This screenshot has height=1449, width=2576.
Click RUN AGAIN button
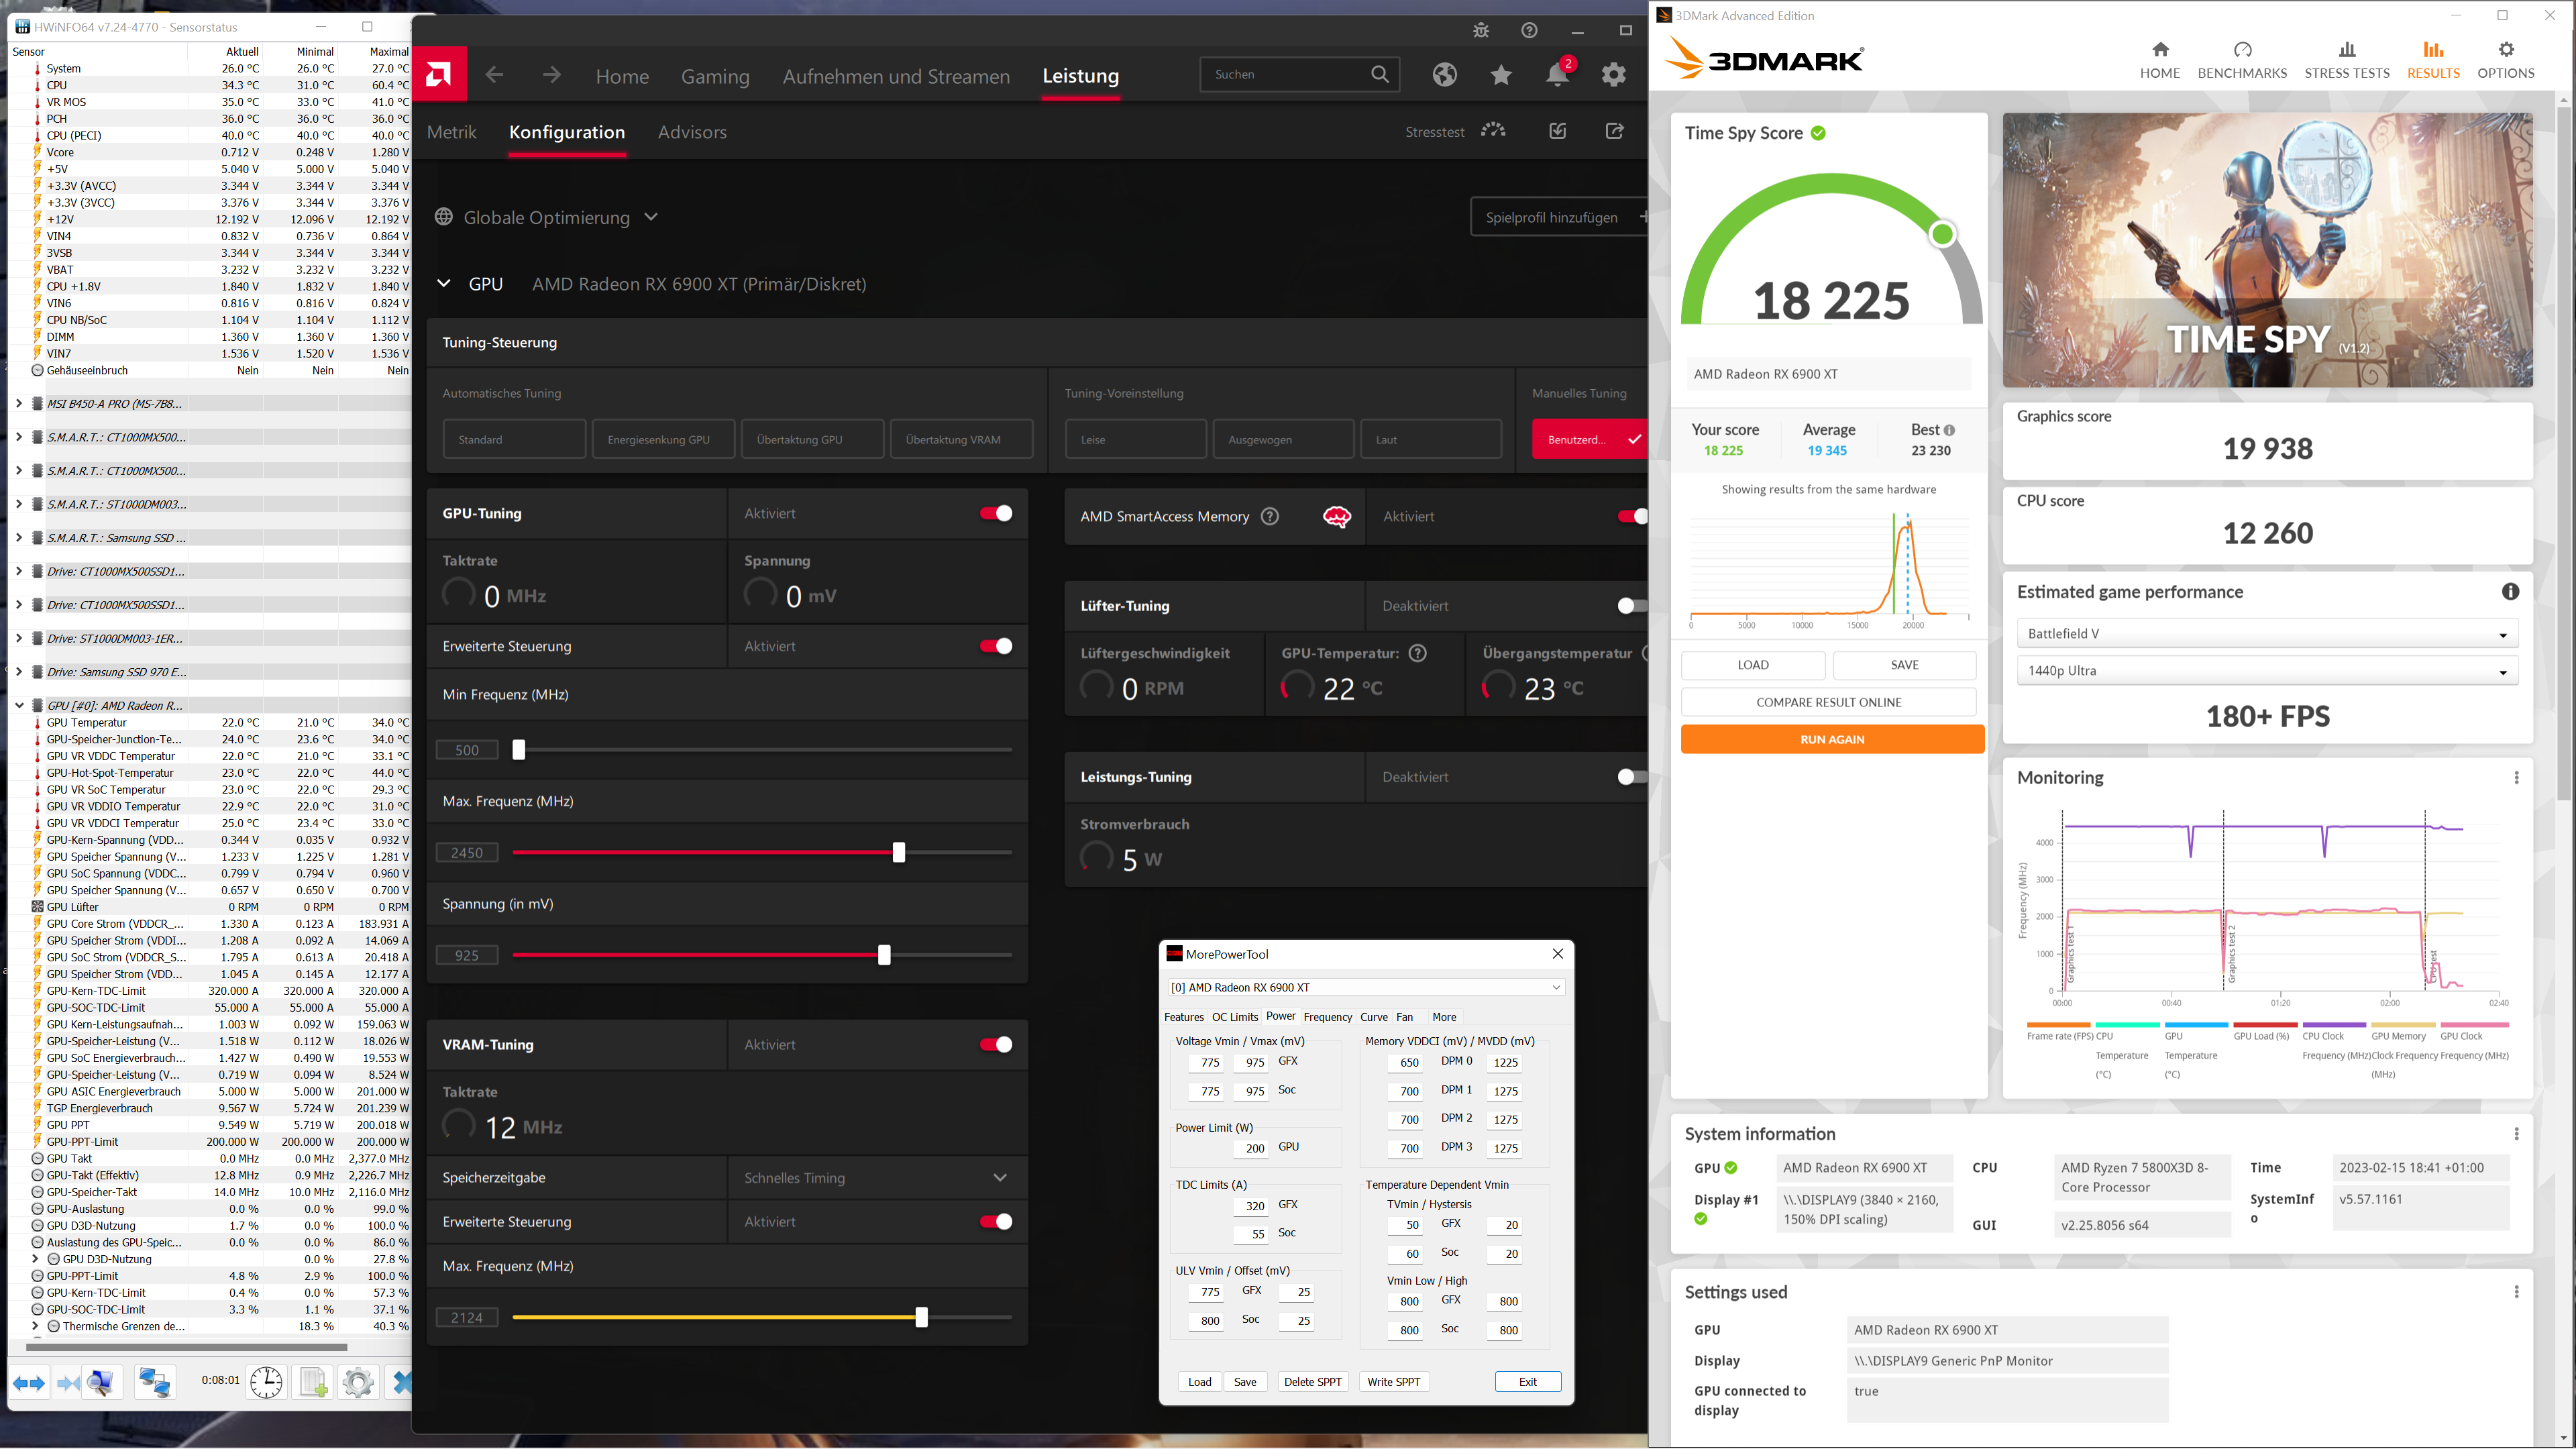[1831, 739]
